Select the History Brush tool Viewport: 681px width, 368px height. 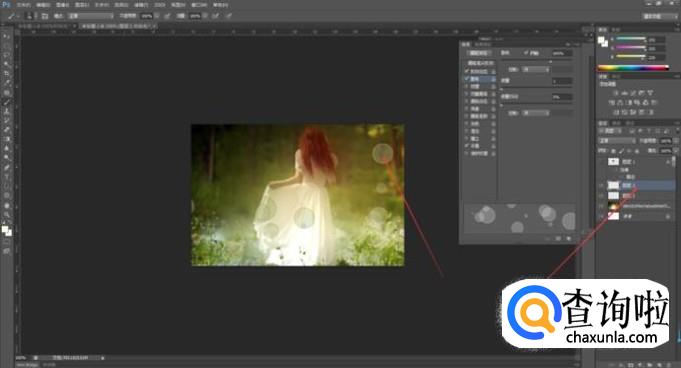click(7, 120)
